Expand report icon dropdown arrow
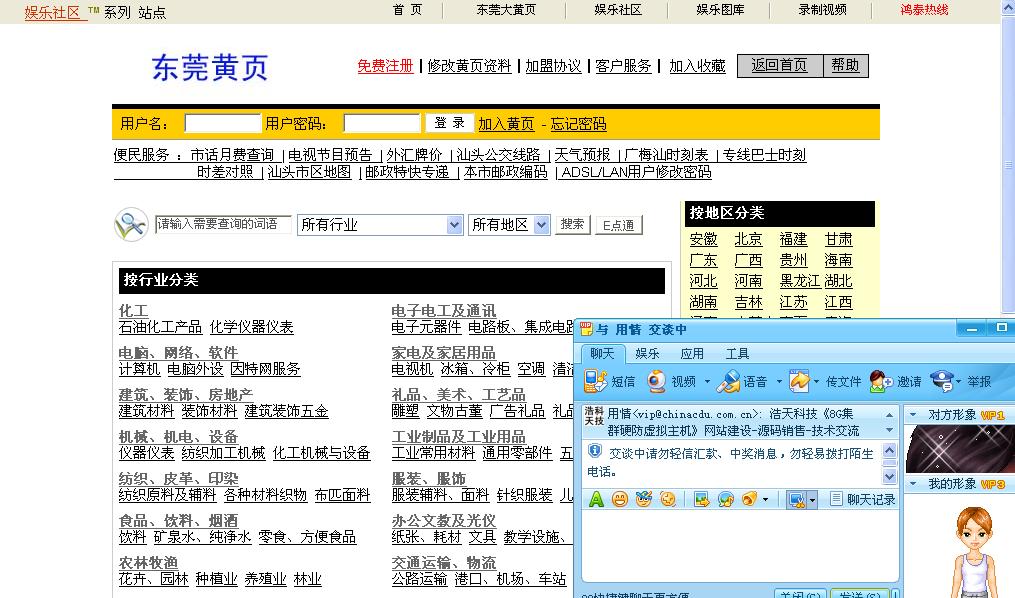The height and width of the screenshot is (598, 1015). click(959, 382)
